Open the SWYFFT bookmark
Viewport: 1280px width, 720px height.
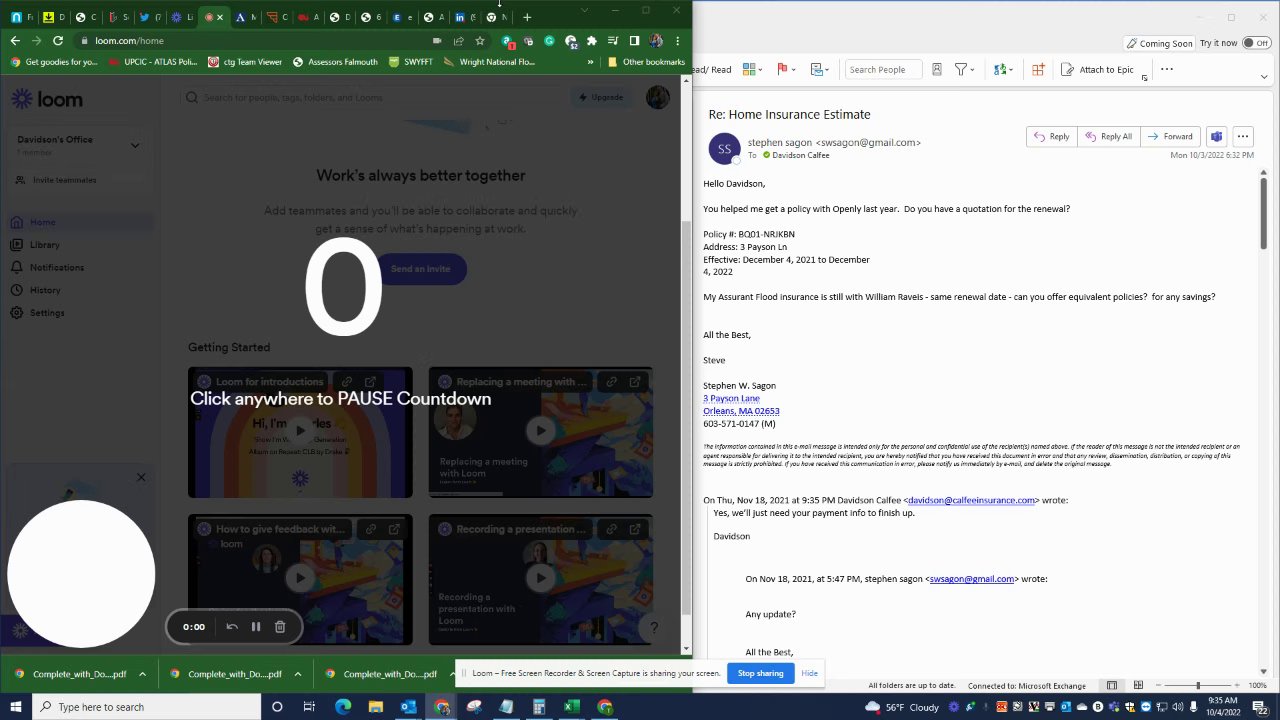point(411,62)
